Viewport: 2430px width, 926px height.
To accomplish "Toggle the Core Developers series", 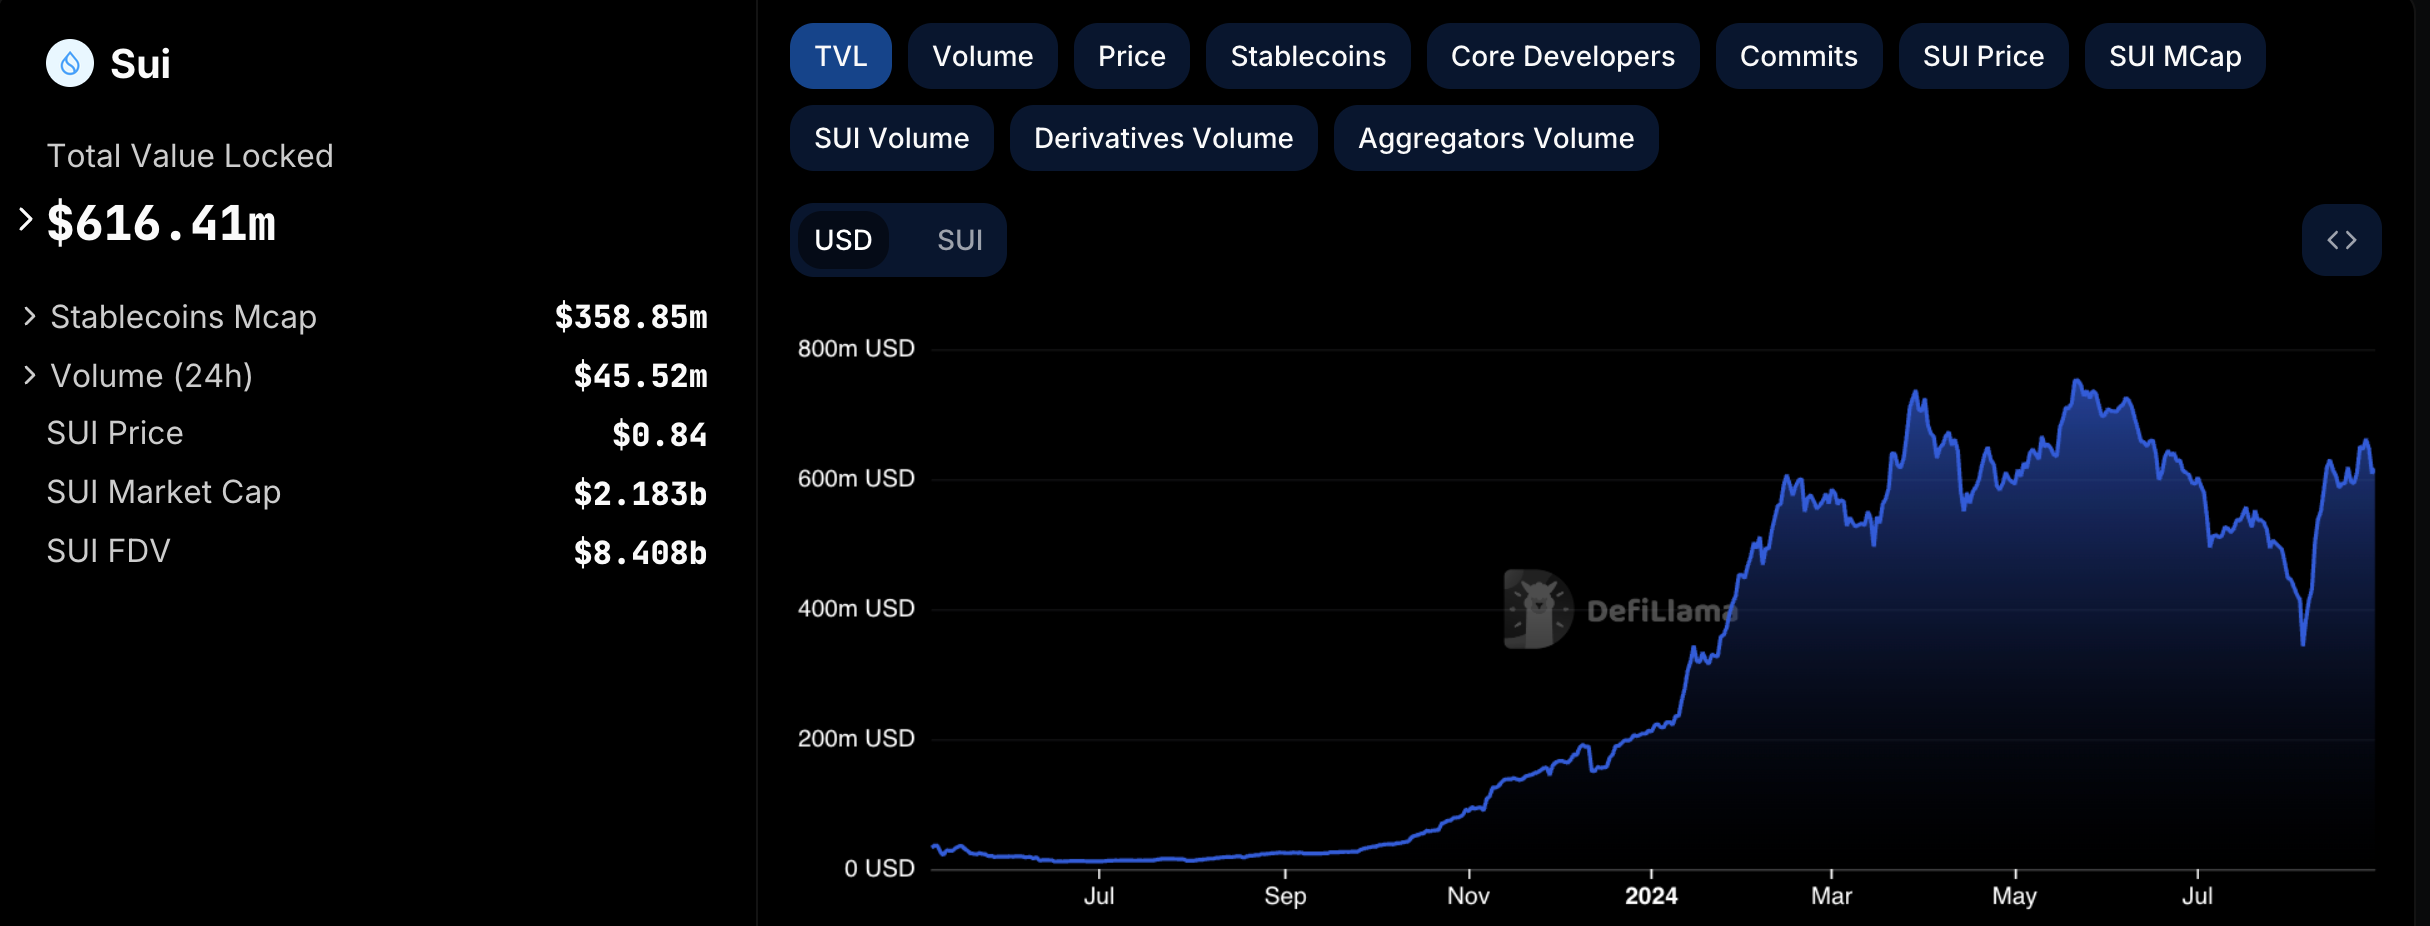I will (x=1562, y=56).
